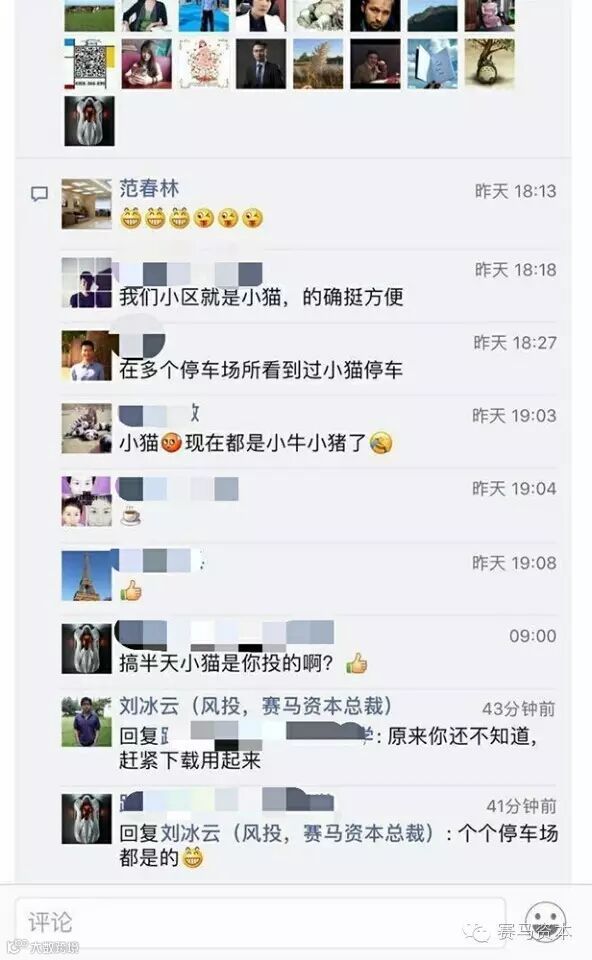
Task: Tap the Totoro tree avatar in likes grid
Action: (x=489, y=64)
